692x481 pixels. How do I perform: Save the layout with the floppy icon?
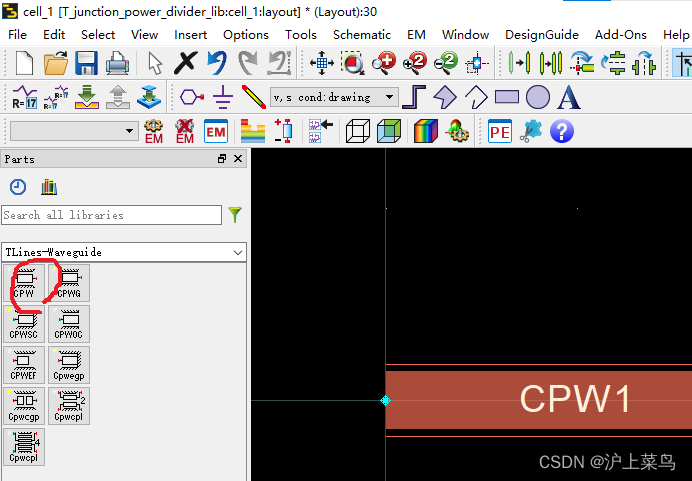[86, 63]
